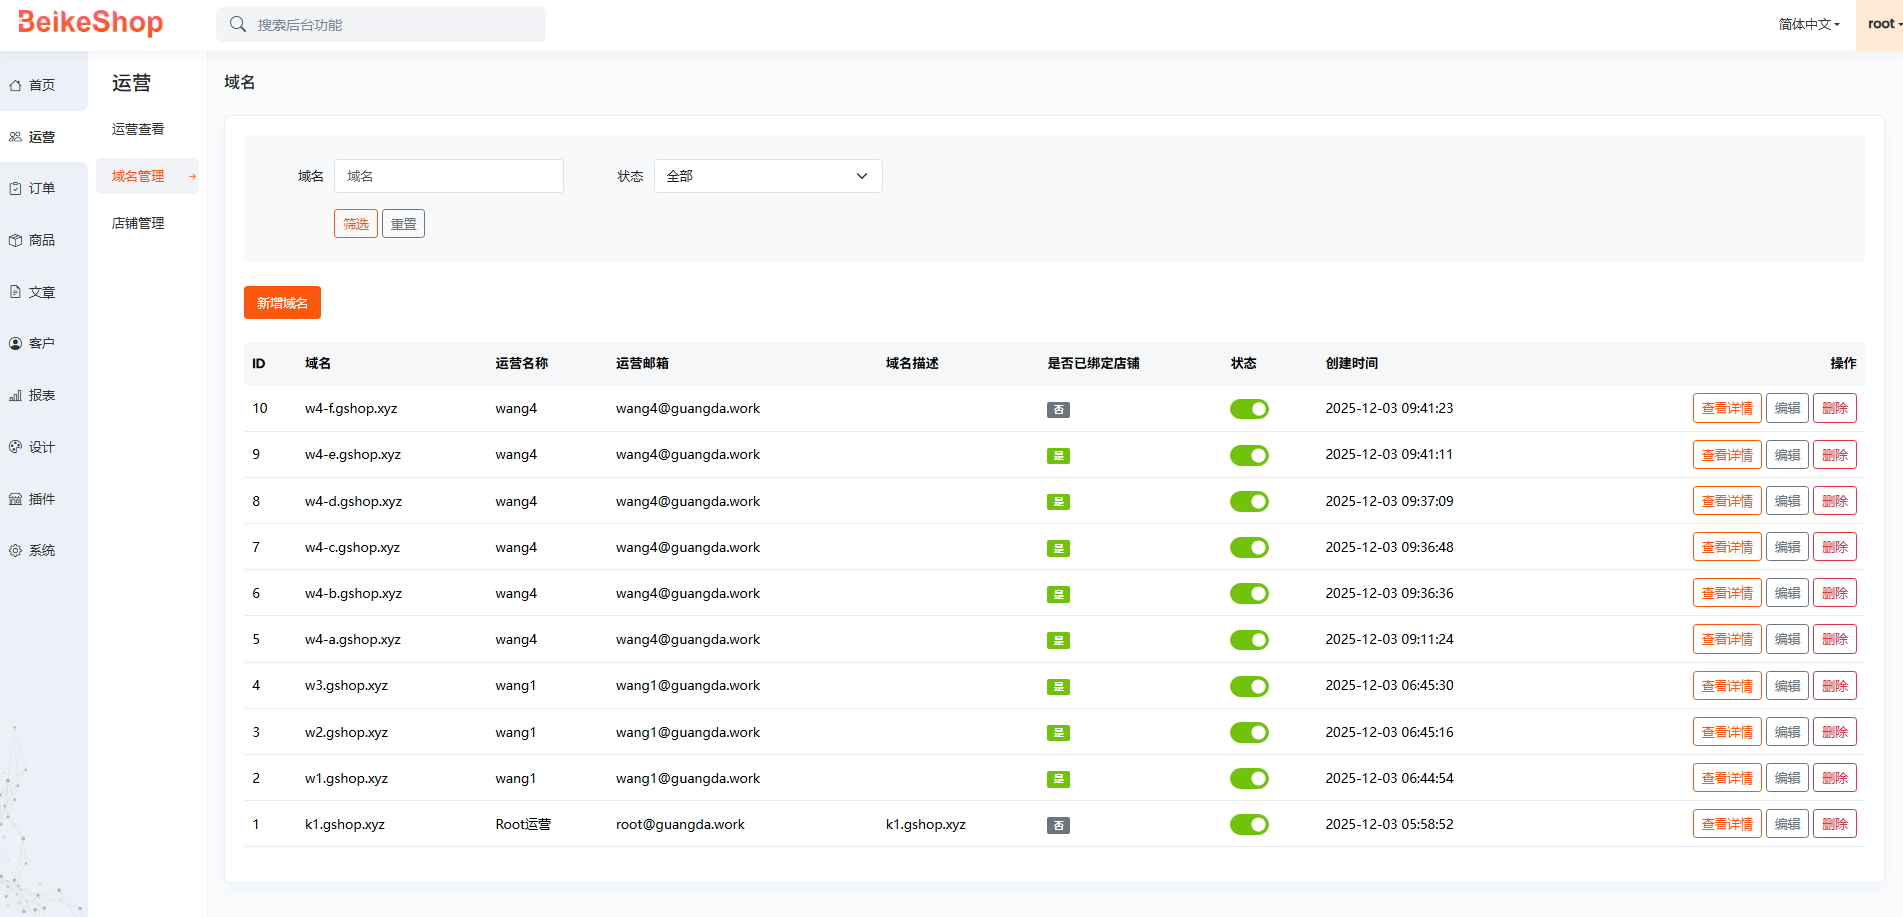Select 运营查看 in the submenu
The height and width of the screenshot is (917, 1903).
[x=138, y=129]
